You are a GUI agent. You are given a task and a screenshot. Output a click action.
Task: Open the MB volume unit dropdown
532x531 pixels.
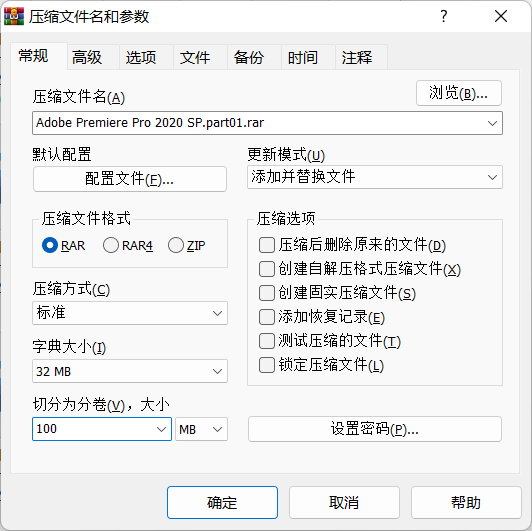(x=201, y=429)
